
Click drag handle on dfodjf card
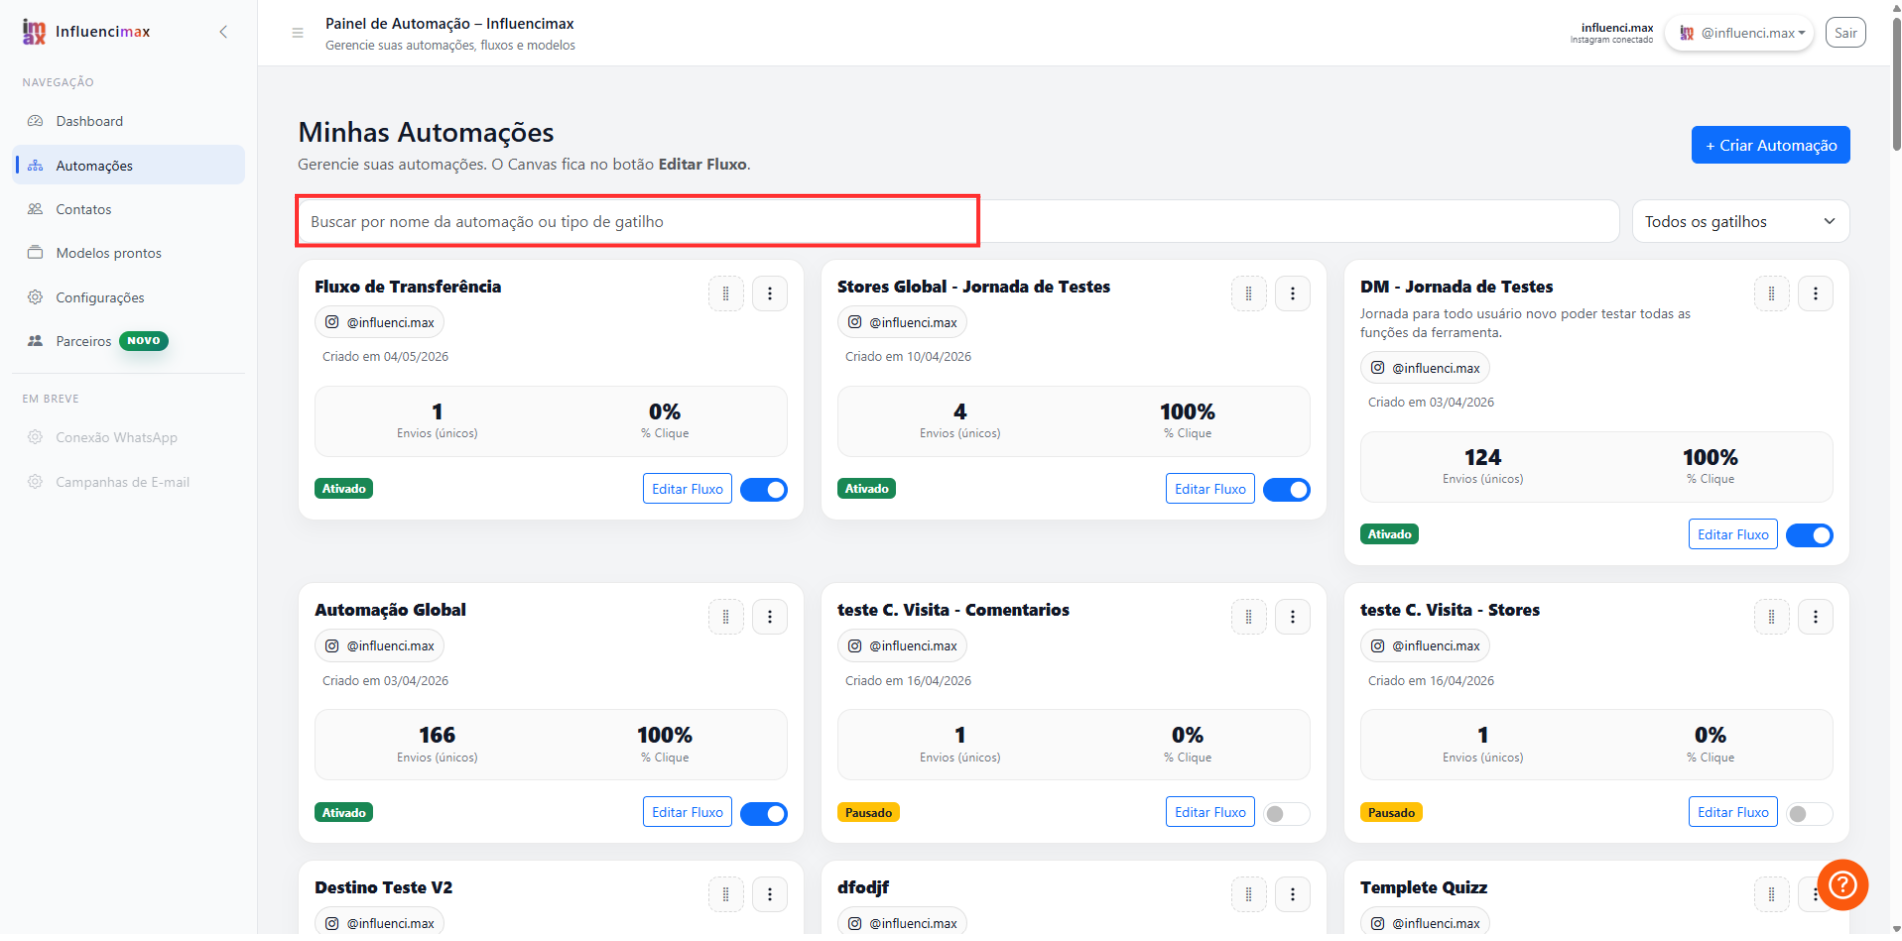[1249, 895]
